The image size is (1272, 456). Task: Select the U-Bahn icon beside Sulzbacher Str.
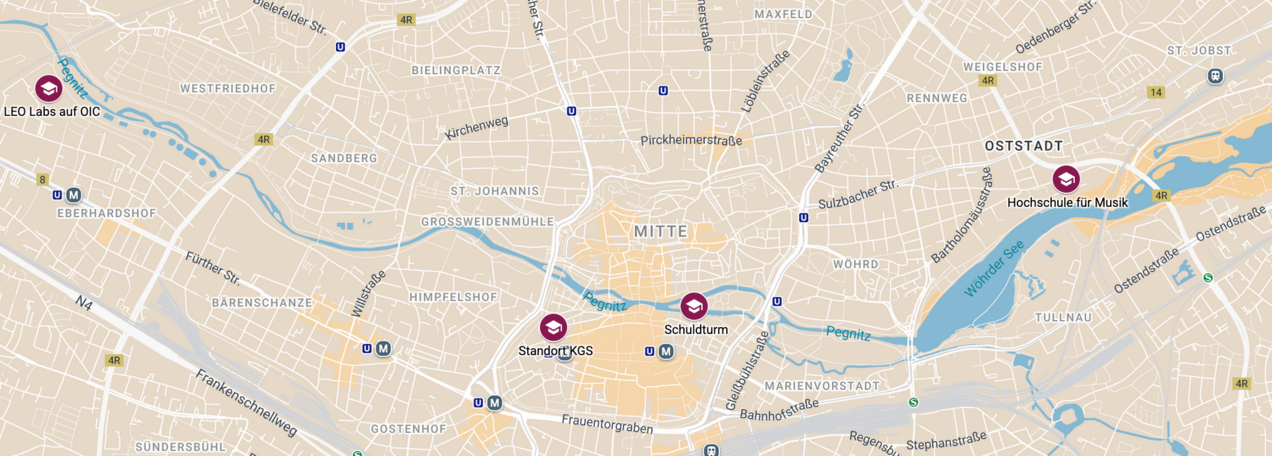point(803,217)
